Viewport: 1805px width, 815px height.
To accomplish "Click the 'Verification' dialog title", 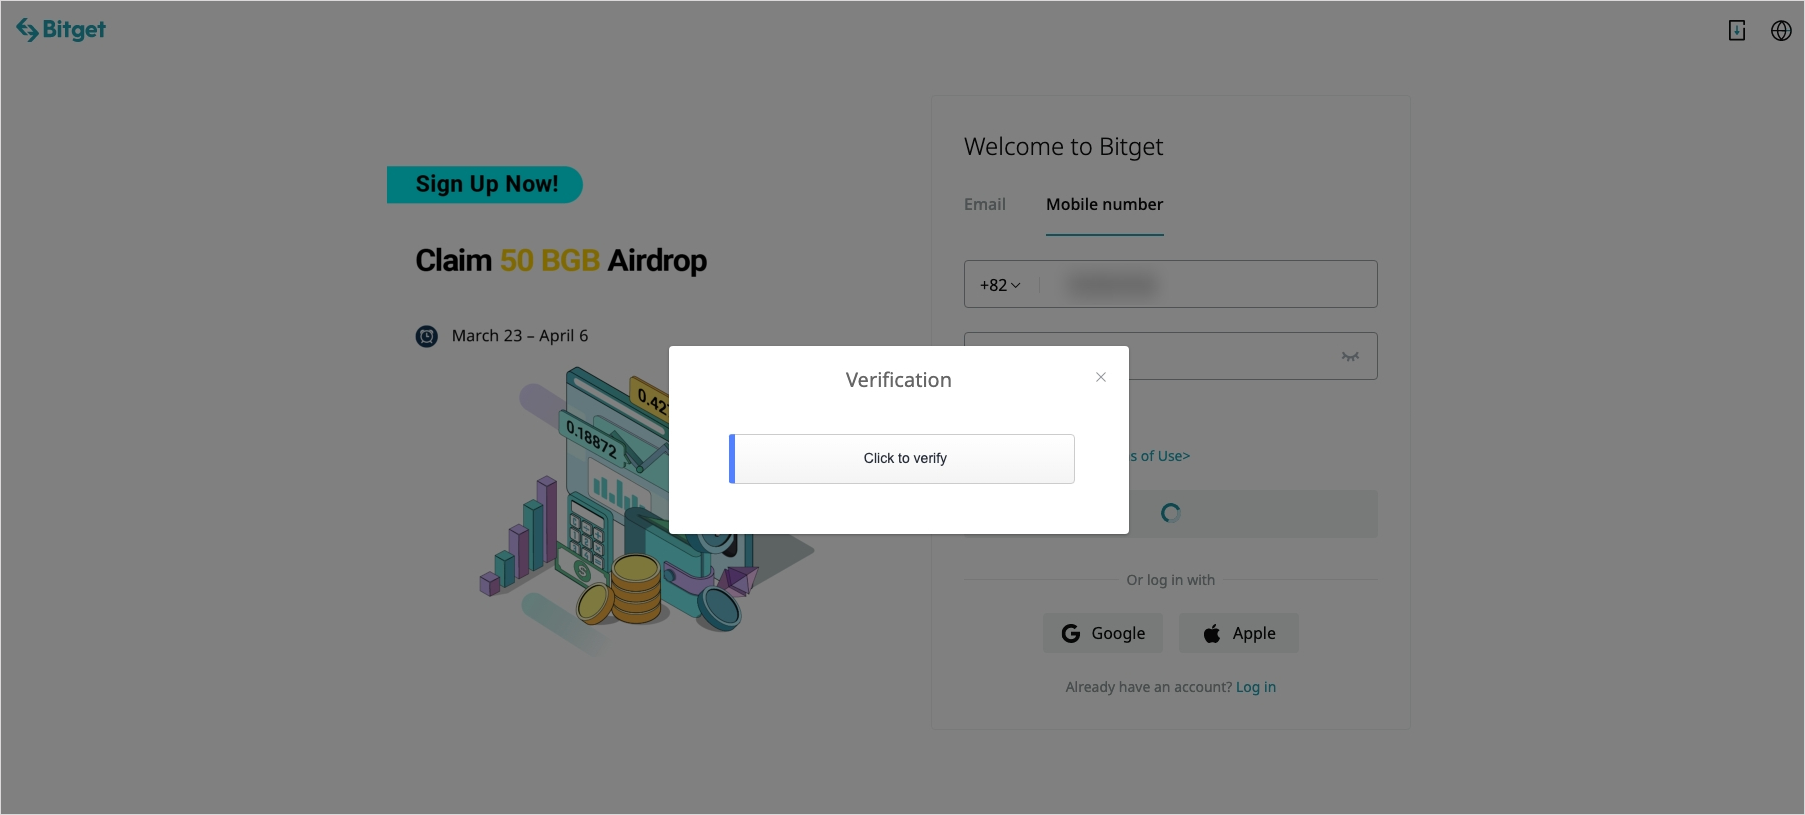I will pyautogui.click(x=899, y=380).
